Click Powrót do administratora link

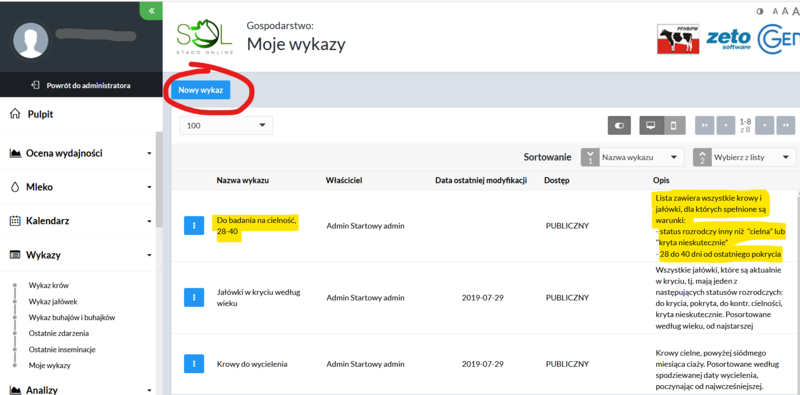coord(81,85)
